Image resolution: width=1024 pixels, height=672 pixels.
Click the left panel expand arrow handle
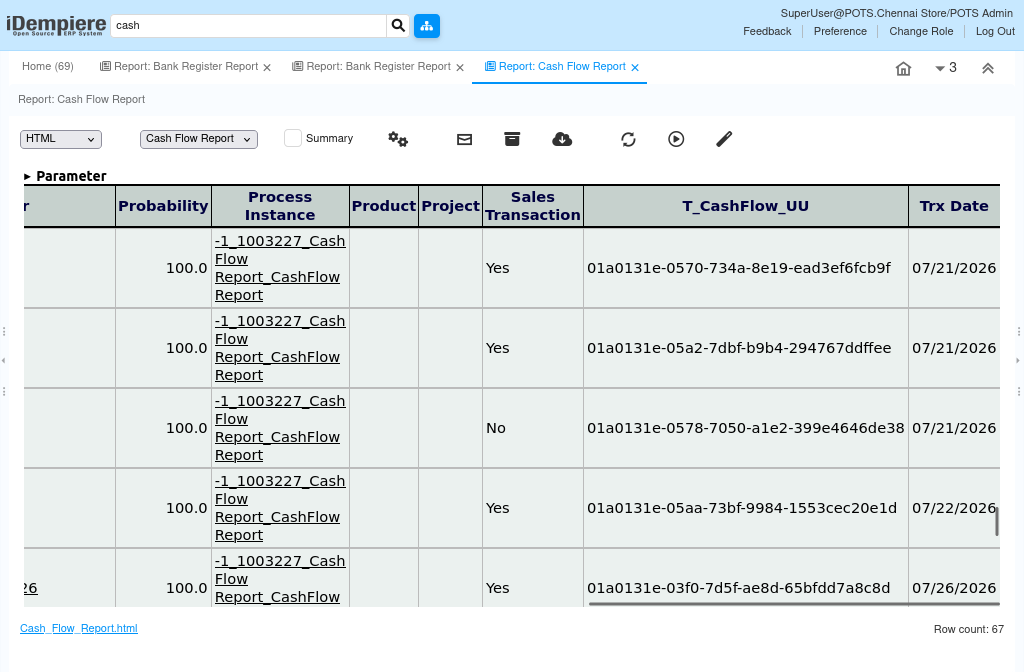coord(4,360)
